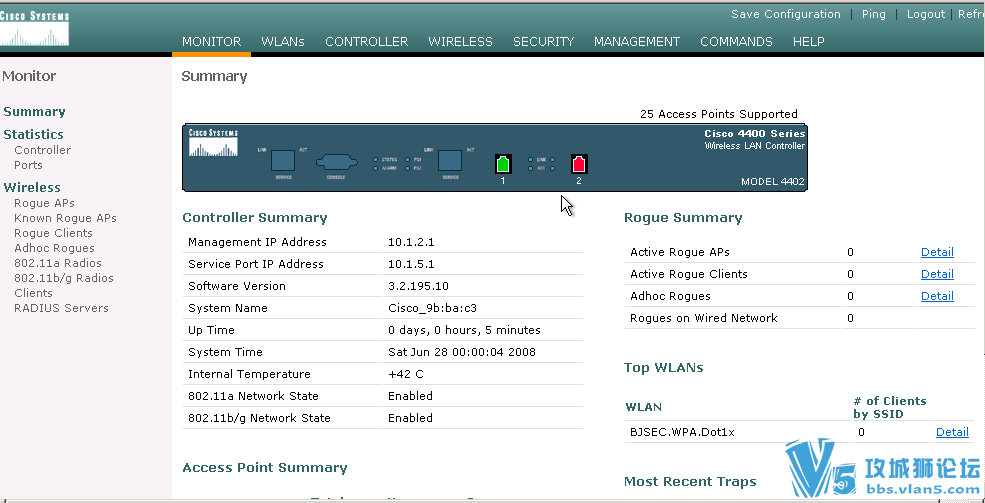Click the service port IP 10.1.5.1
Image resolution: width=985 pixels, height=503 pixels.
[x=411, y=264]
